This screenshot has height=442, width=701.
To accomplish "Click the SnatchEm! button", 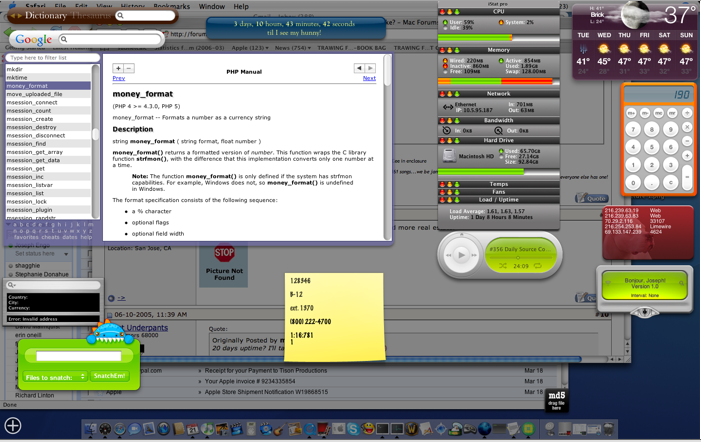I will point(110,376).
